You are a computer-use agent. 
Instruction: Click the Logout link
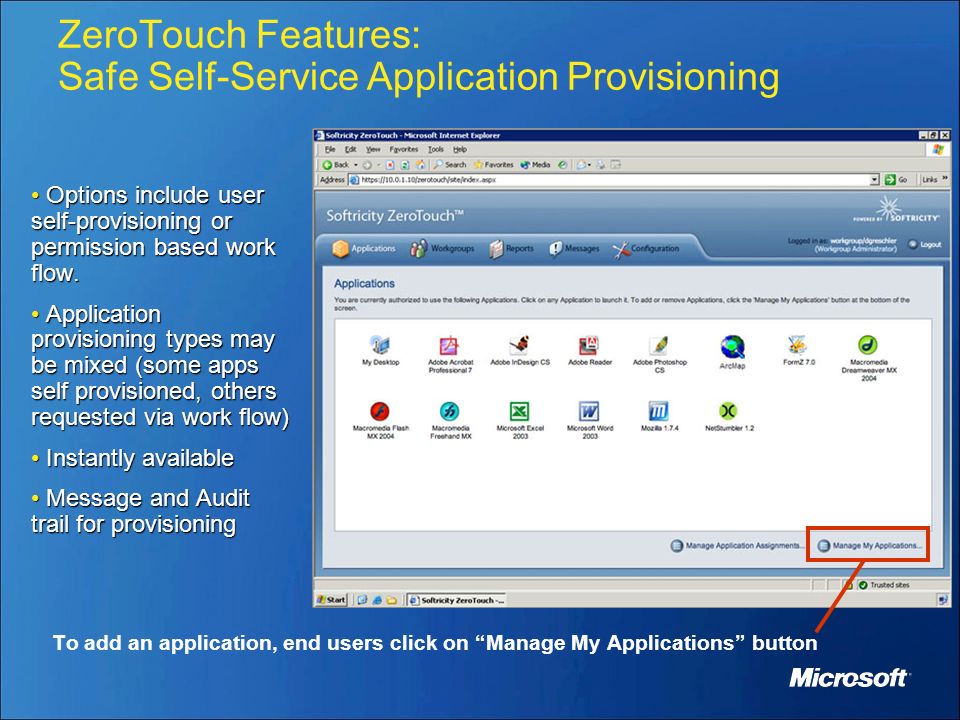click(x=924, y=244)
